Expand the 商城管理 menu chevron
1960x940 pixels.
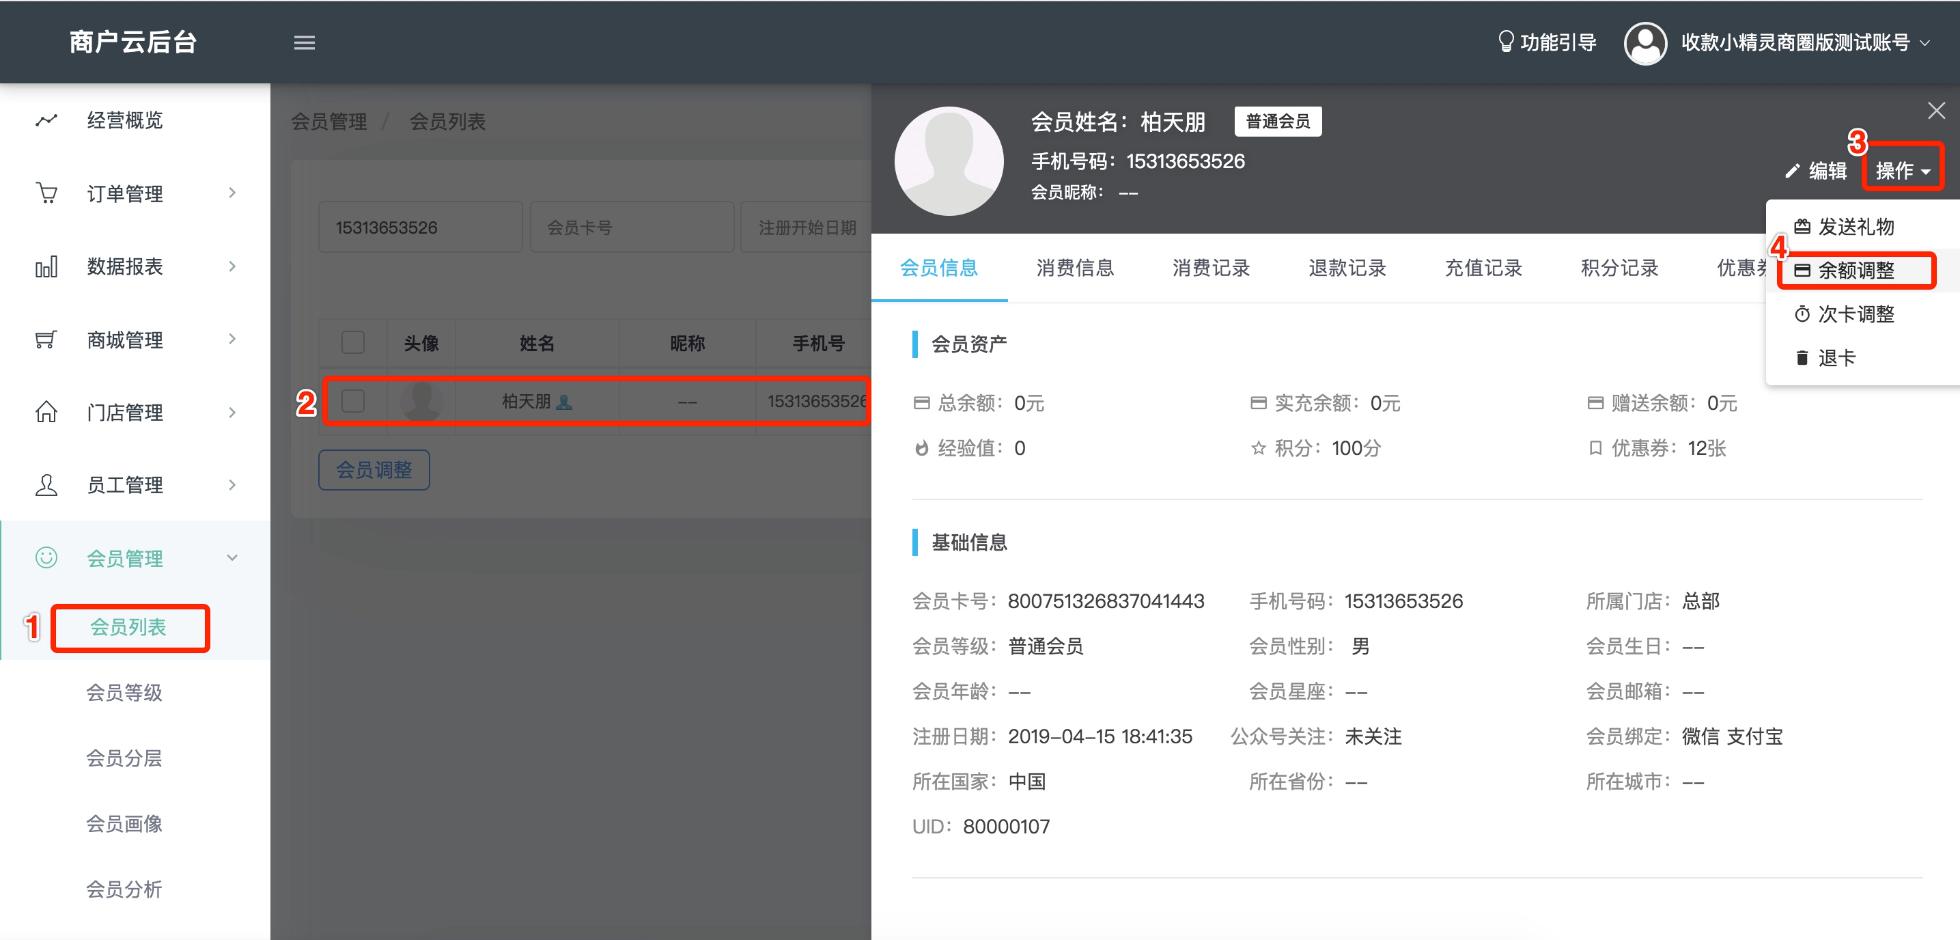232,339
